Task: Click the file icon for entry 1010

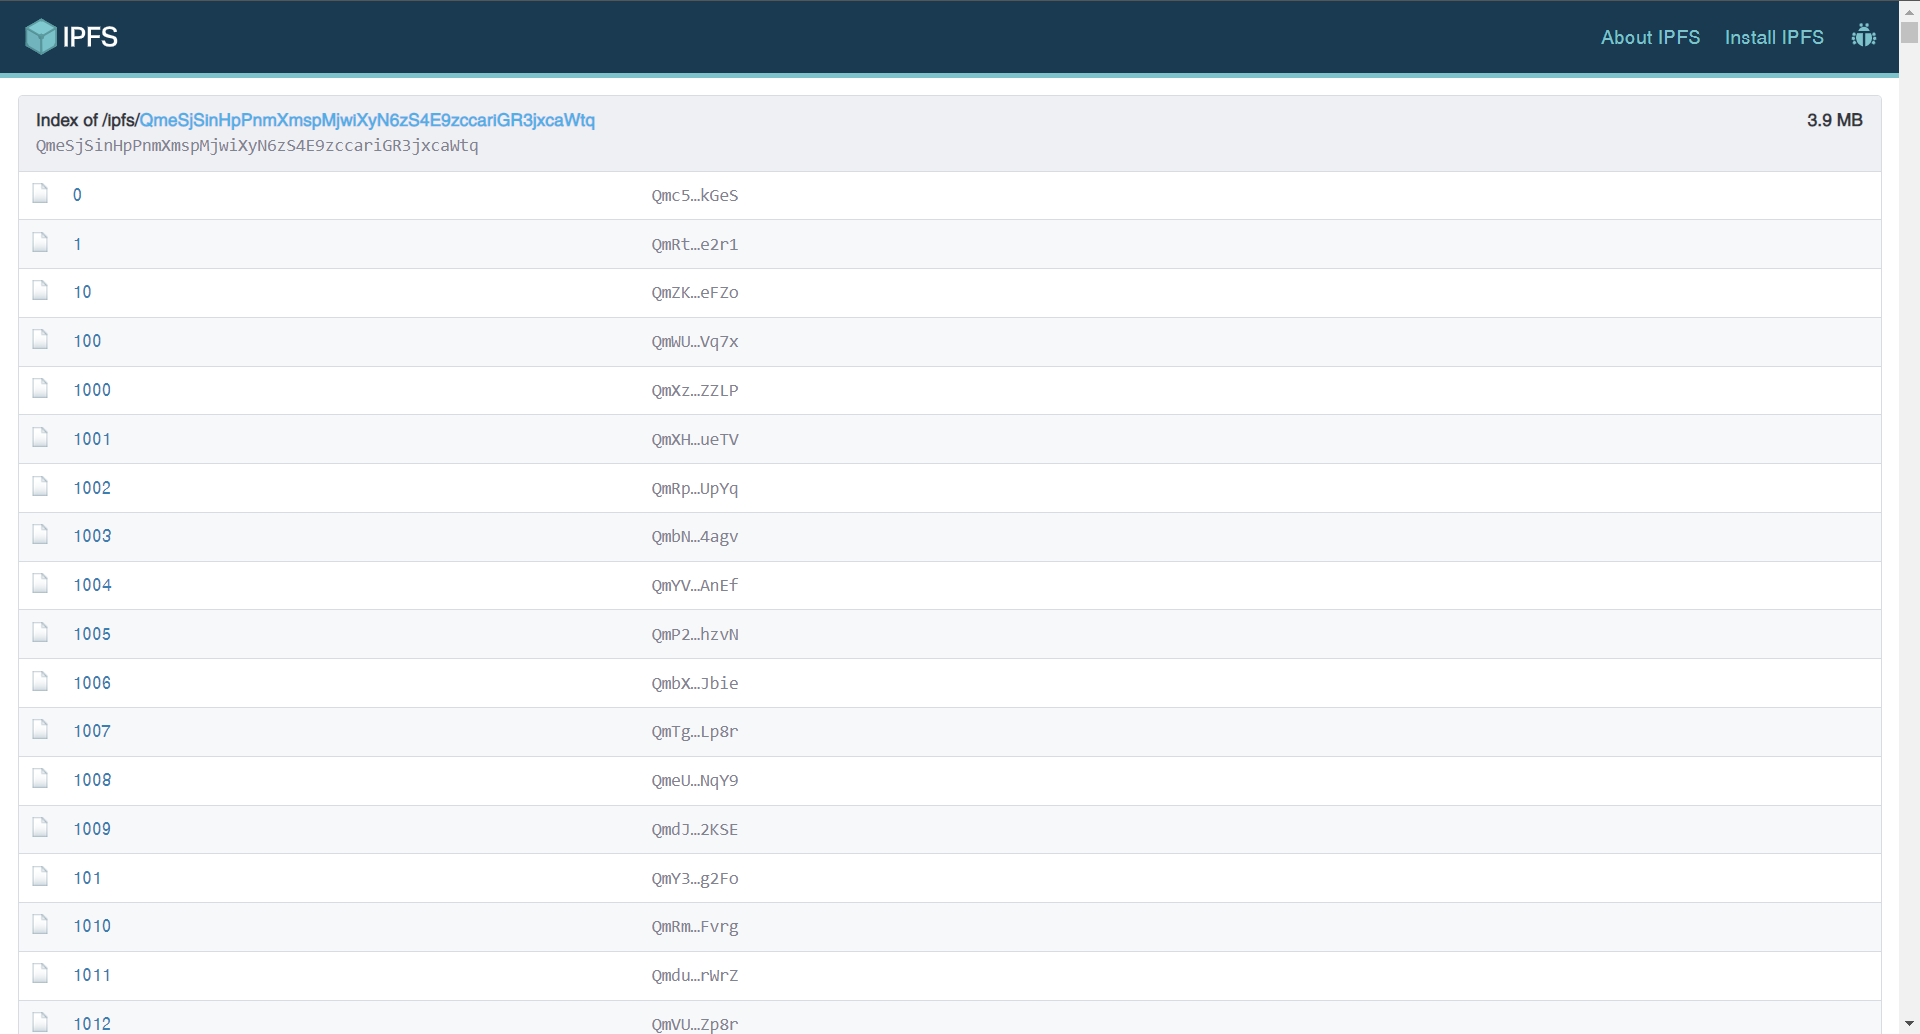Action: coord(40,924)
